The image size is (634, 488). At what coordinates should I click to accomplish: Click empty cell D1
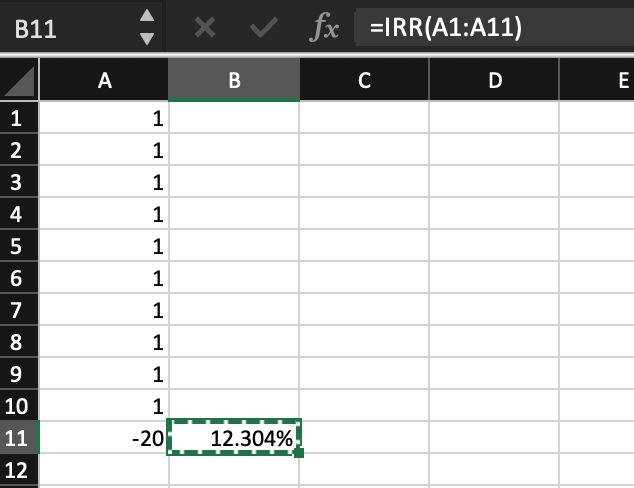[495, 118]
